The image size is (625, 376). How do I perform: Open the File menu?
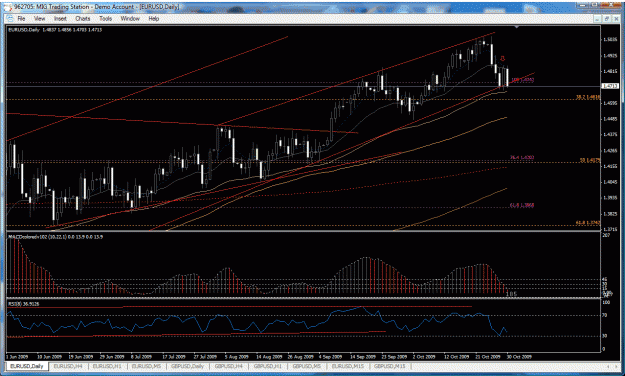[21, 19]
